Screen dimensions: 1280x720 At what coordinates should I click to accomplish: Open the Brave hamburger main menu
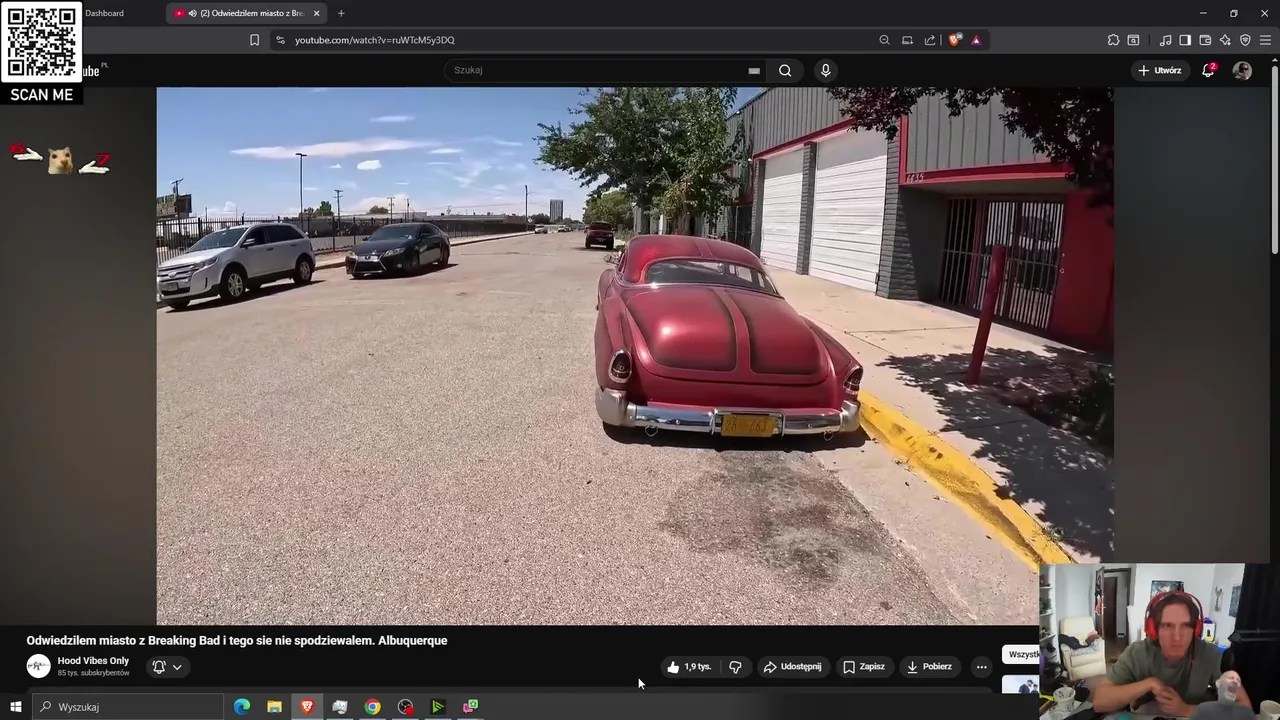1265,40
